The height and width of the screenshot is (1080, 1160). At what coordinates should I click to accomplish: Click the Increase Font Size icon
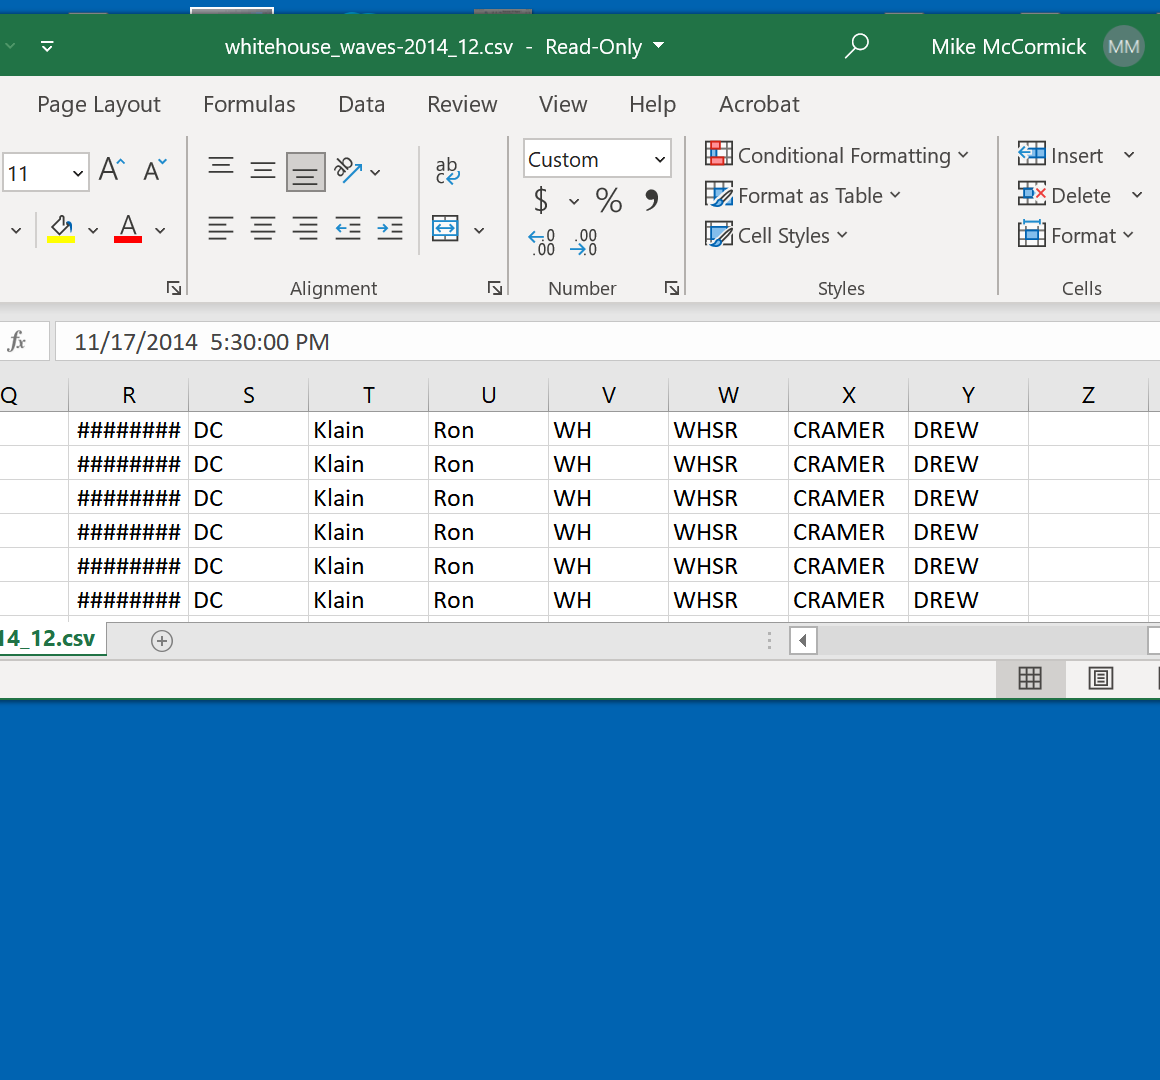pyautogui.click(x=112, y=170)
